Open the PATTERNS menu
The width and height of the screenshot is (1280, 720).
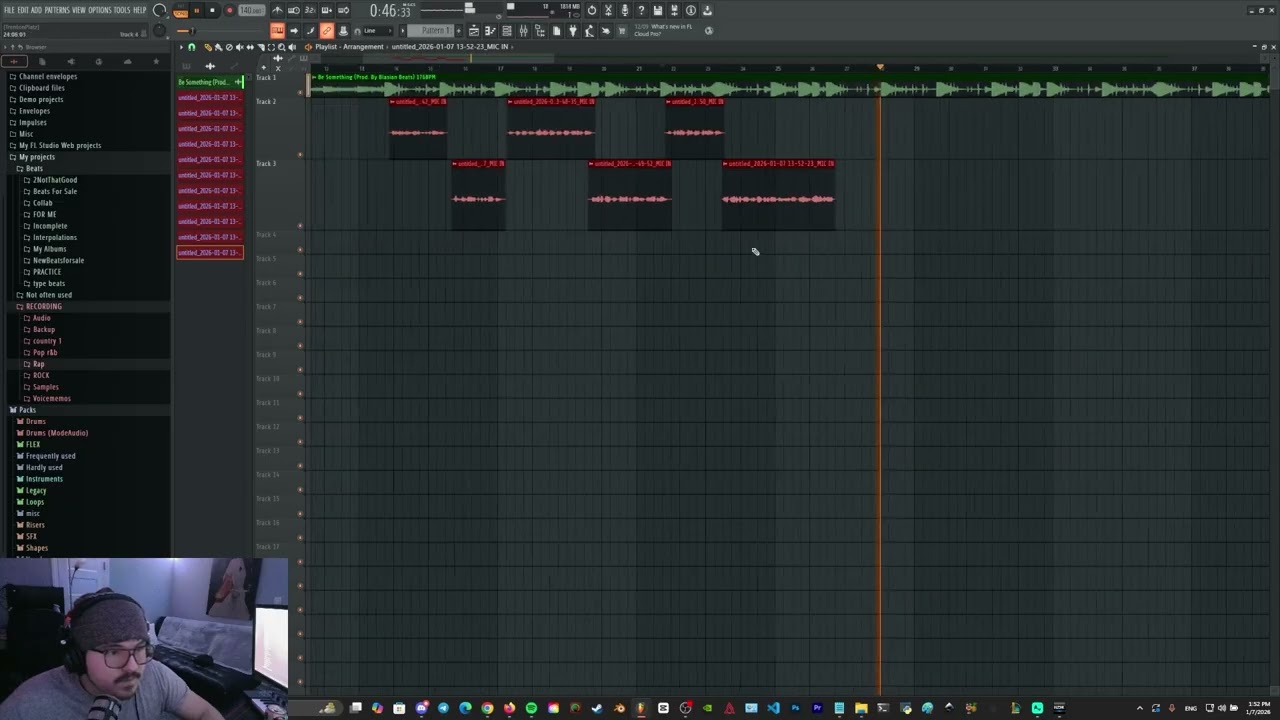(x=57, y=10)
